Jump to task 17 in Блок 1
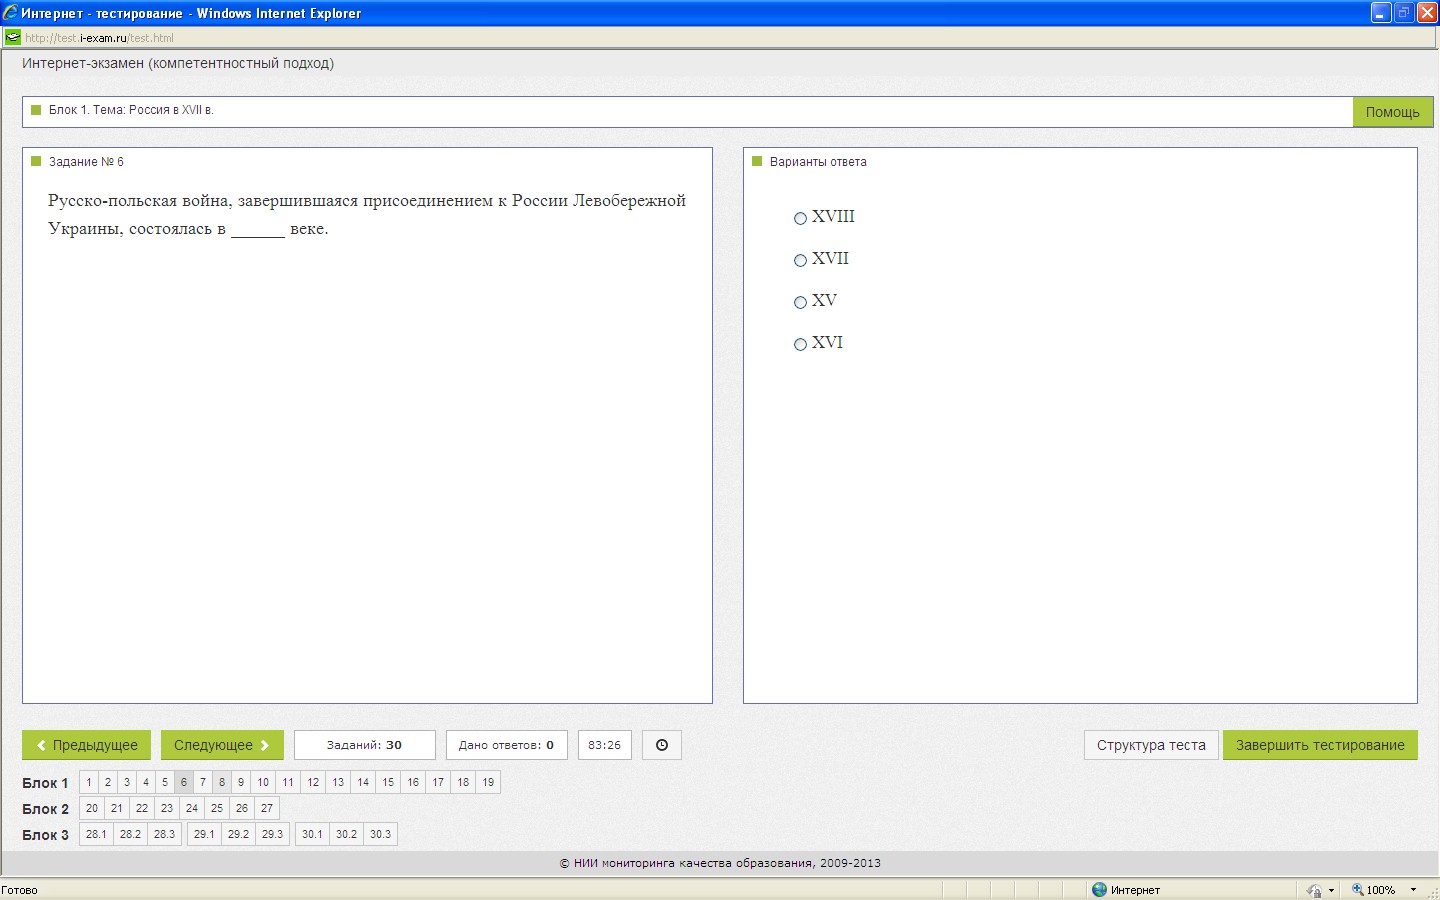This screenshot has height=900, width=1440. pyautogui.click(x=438, y=782)
